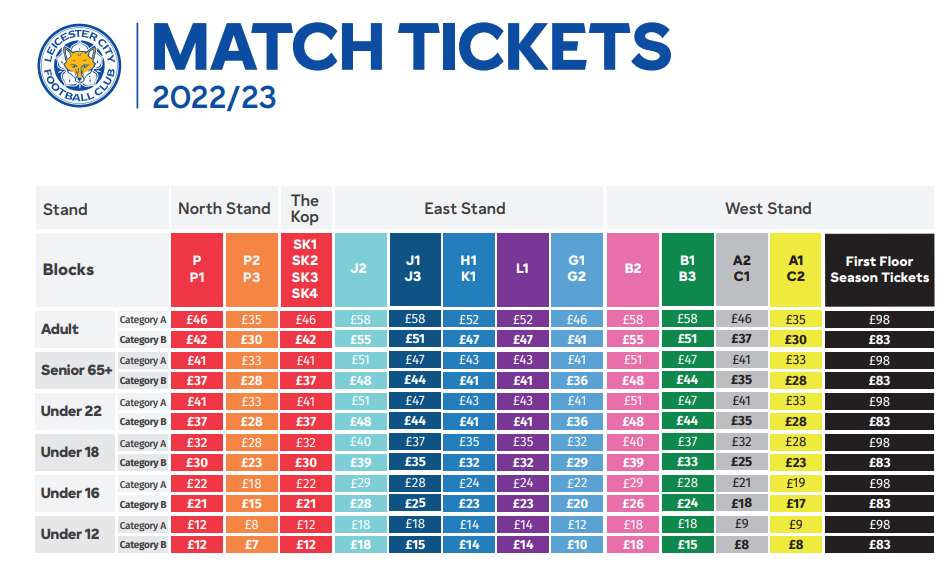
Task: Click the North Stand column heading
Action: (224, 208)
